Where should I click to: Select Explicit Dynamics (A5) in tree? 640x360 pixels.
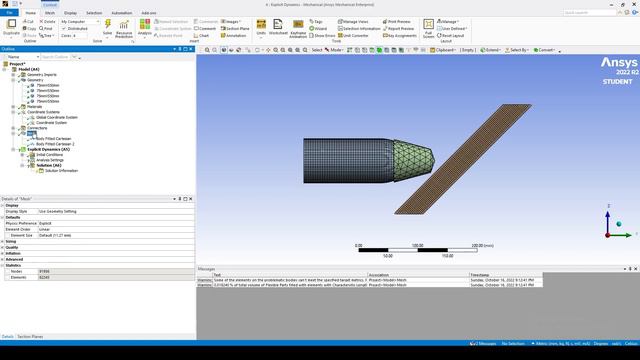pyautogui.click(x=49, y=149)
